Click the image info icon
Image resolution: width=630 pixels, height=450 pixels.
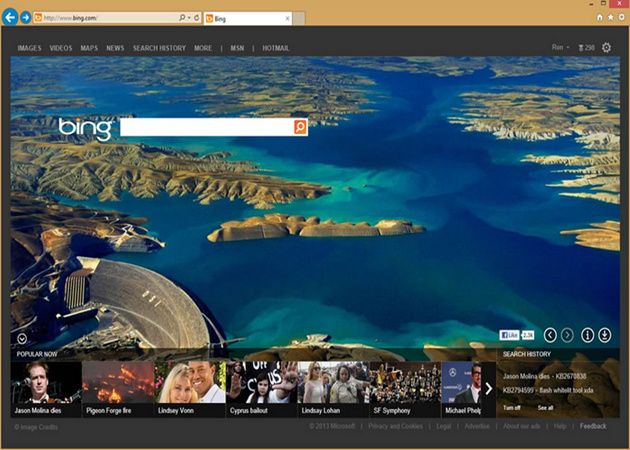coord(588,335)
